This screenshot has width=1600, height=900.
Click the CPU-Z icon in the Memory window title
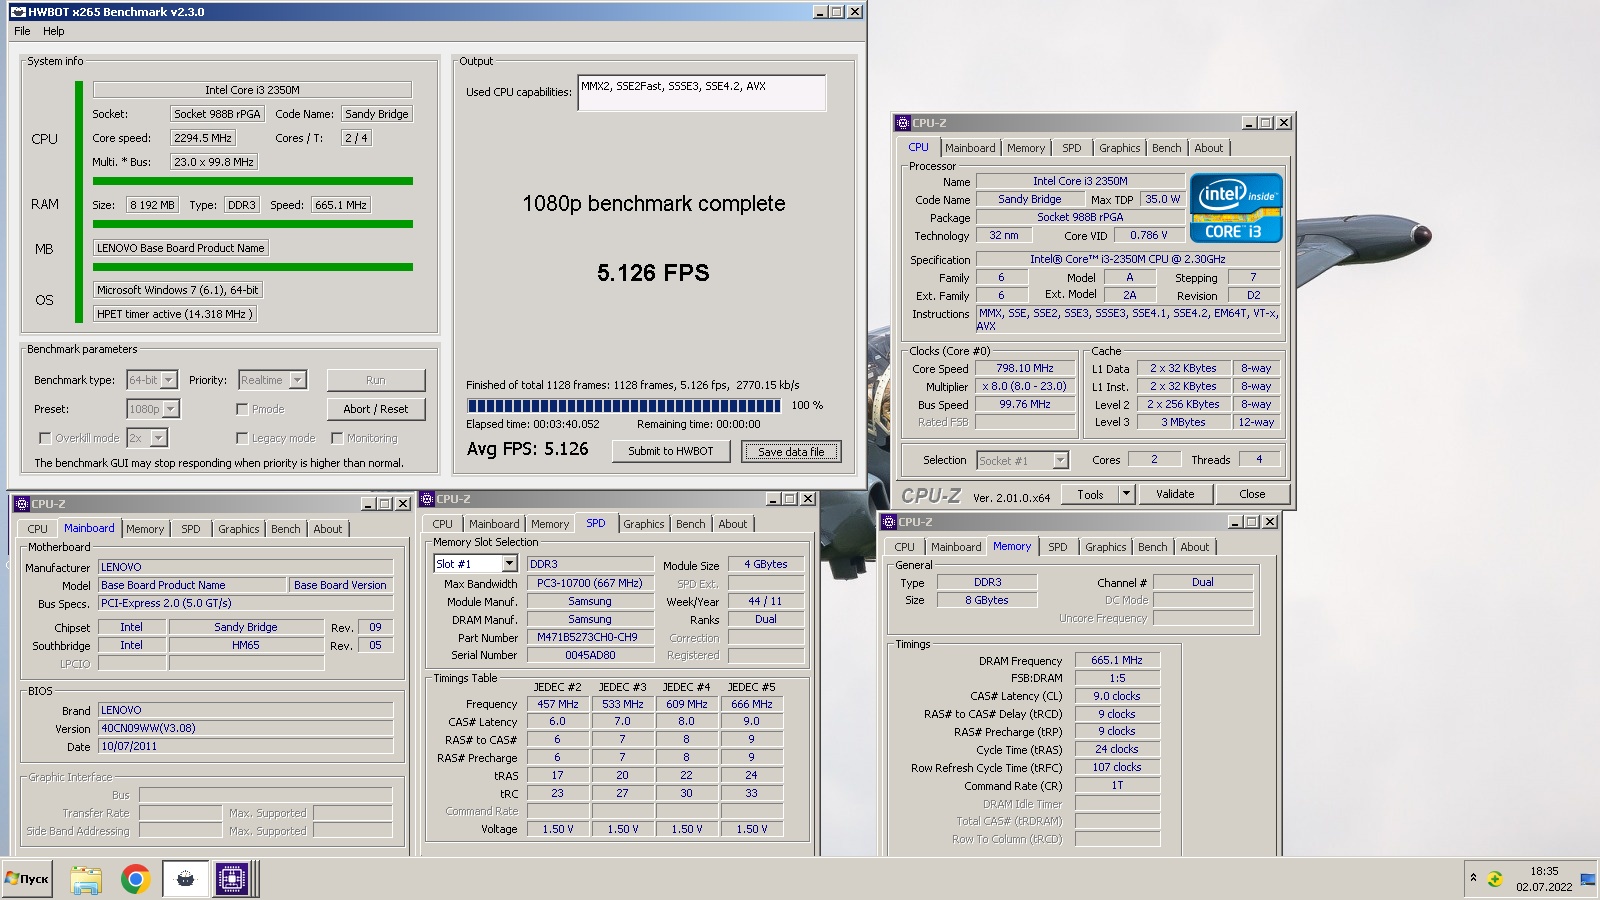point(888,522)
